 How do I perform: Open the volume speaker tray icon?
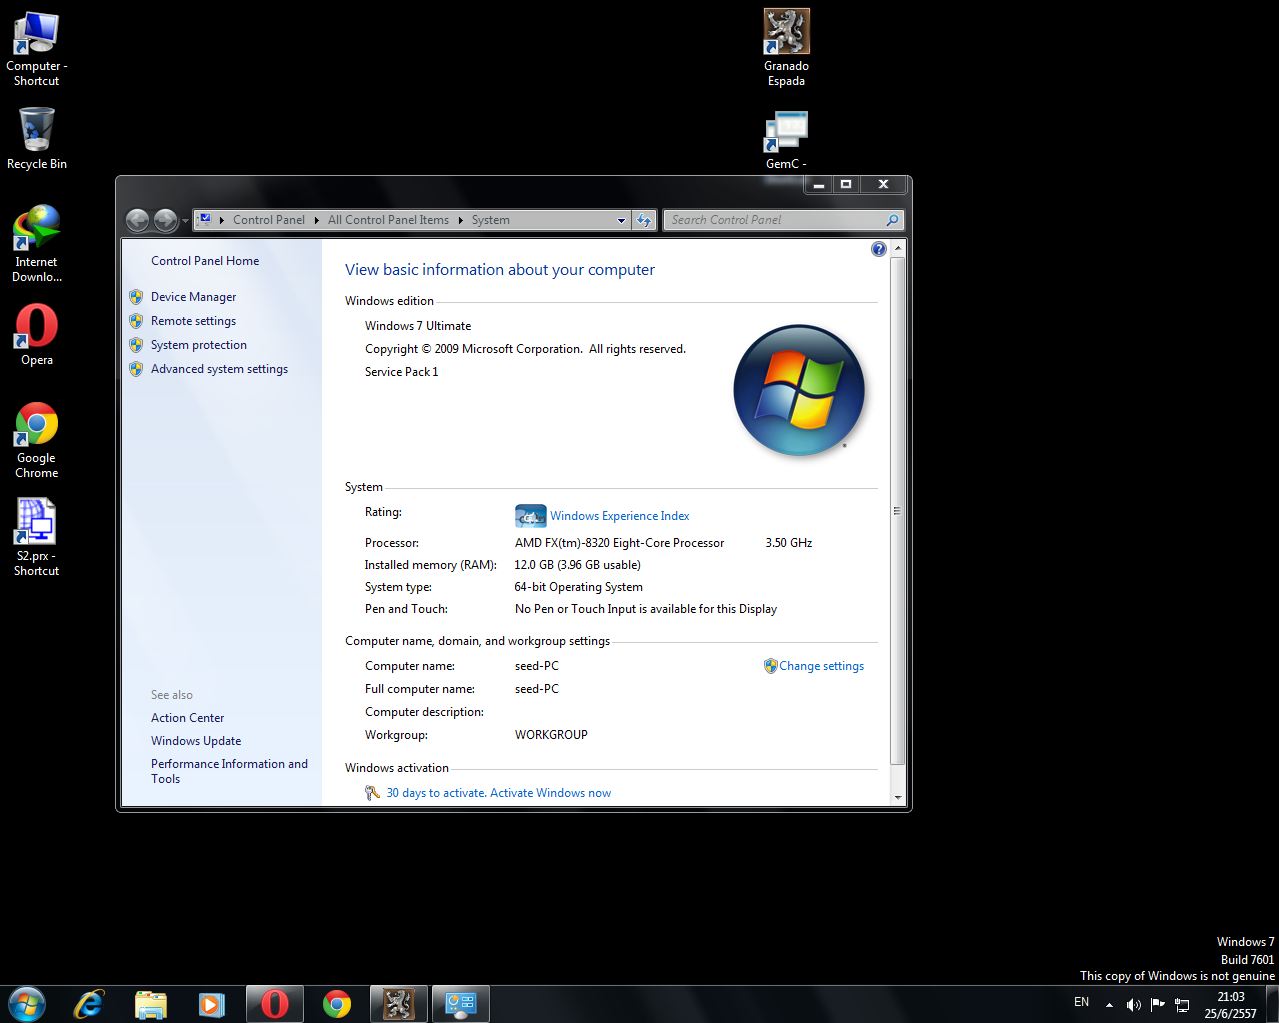[x=1133, y=1004]
